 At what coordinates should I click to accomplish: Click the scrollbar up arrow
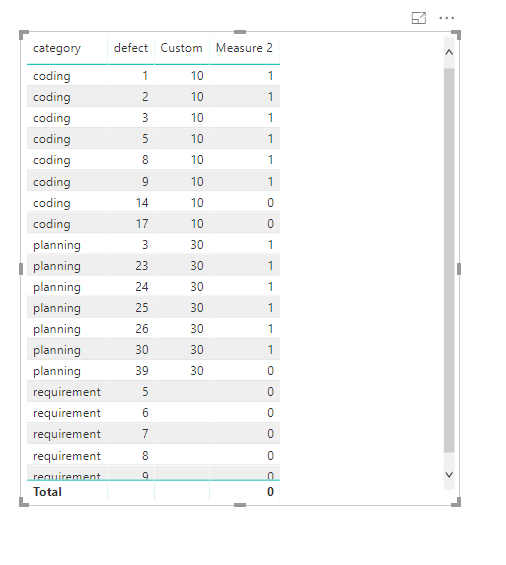(x=449, y=52)
